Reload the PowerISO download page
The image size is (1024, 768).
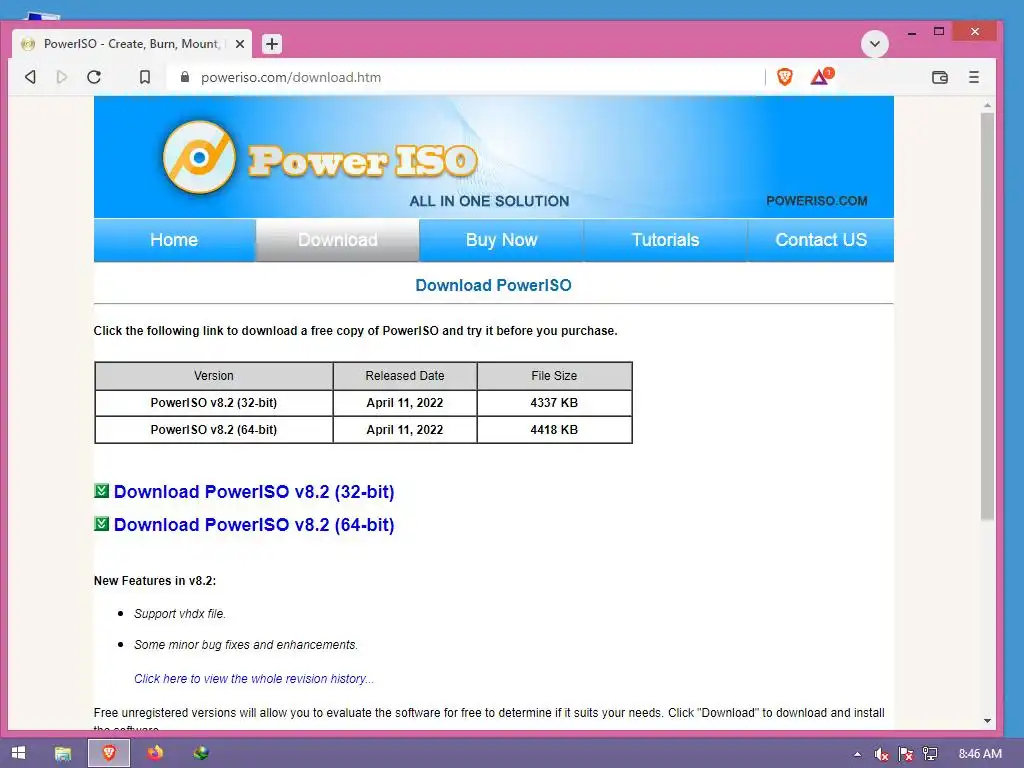coord(94,77)
